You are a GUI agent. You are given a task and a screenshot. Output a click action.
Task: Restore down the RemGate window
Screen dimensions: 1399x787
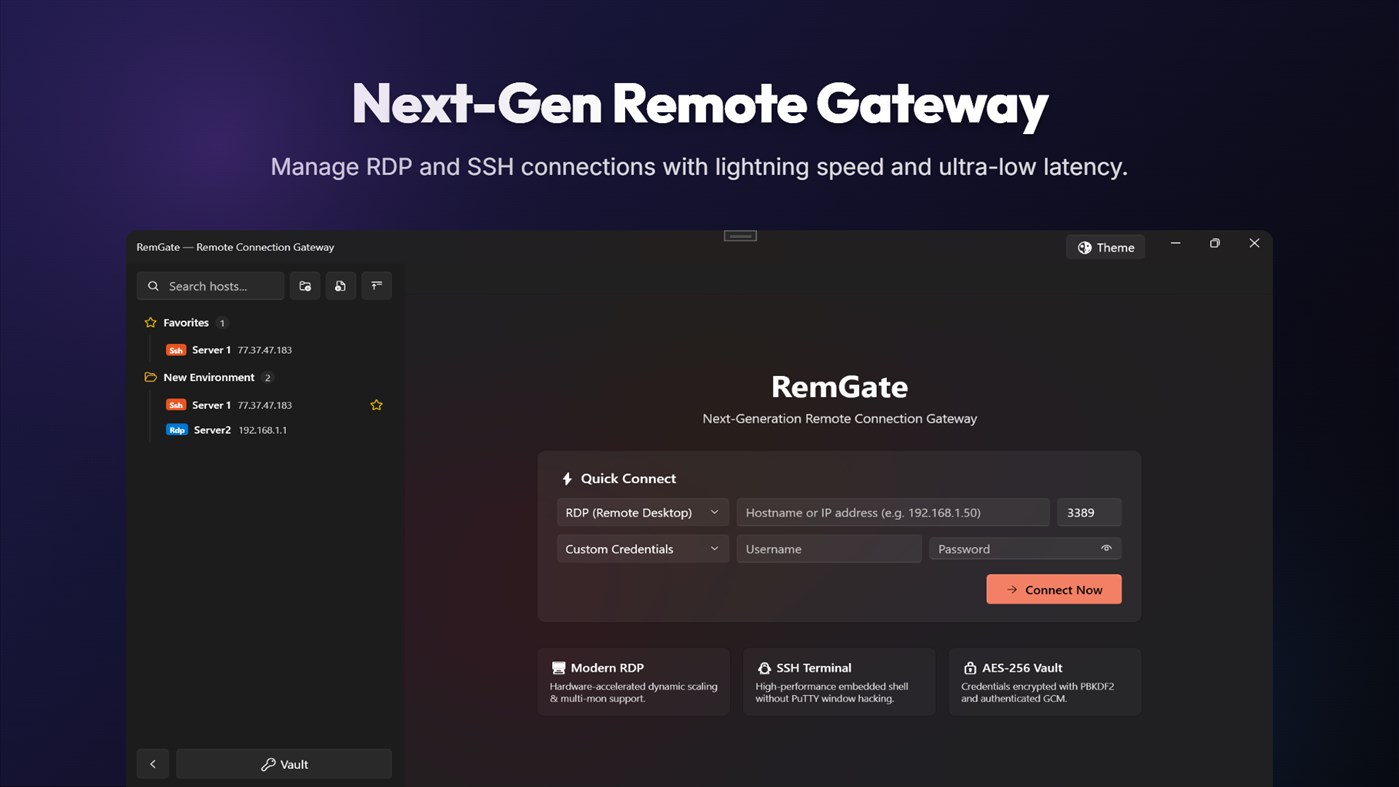coord(1215,243)
